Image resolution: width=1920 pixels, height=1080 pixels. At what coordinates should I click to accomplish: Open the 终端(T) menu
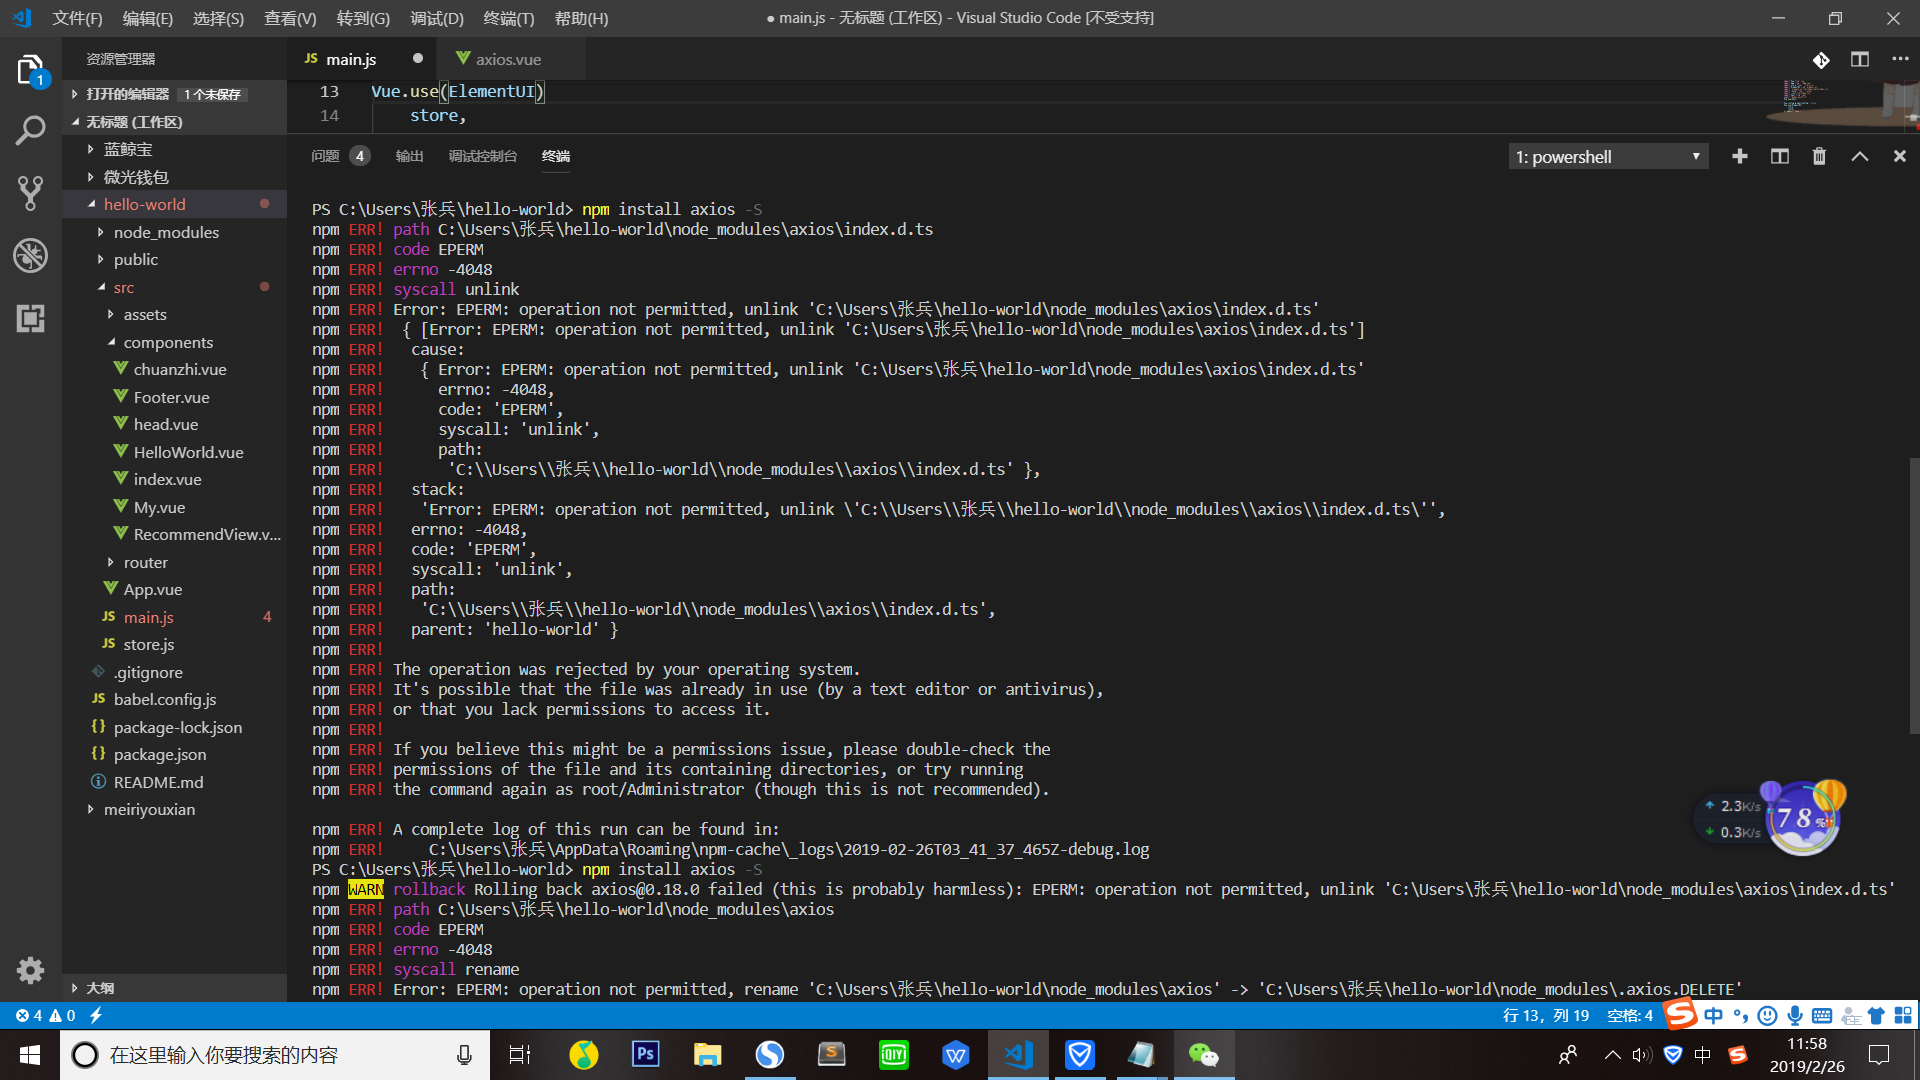click(x=508, y=18)
